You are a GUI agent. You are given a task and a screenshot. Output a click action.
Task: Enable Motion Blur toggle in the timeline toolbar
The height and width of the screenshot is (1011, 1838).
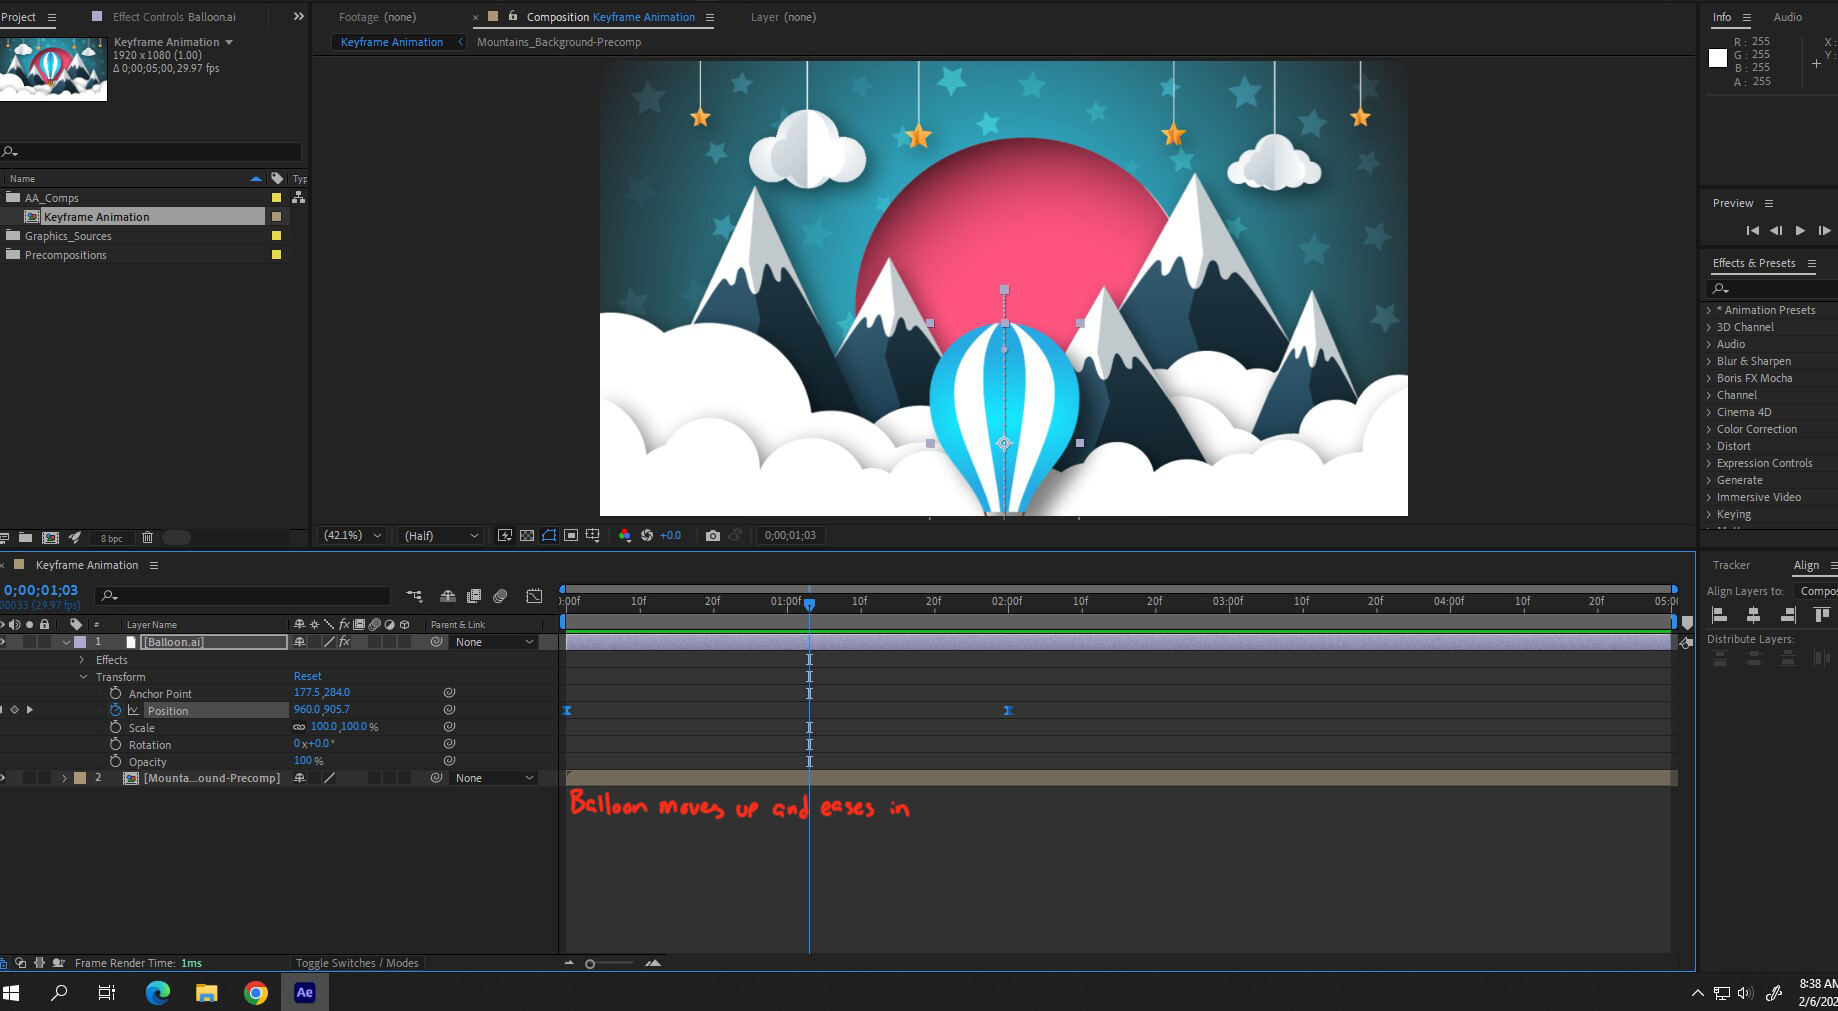500,596
